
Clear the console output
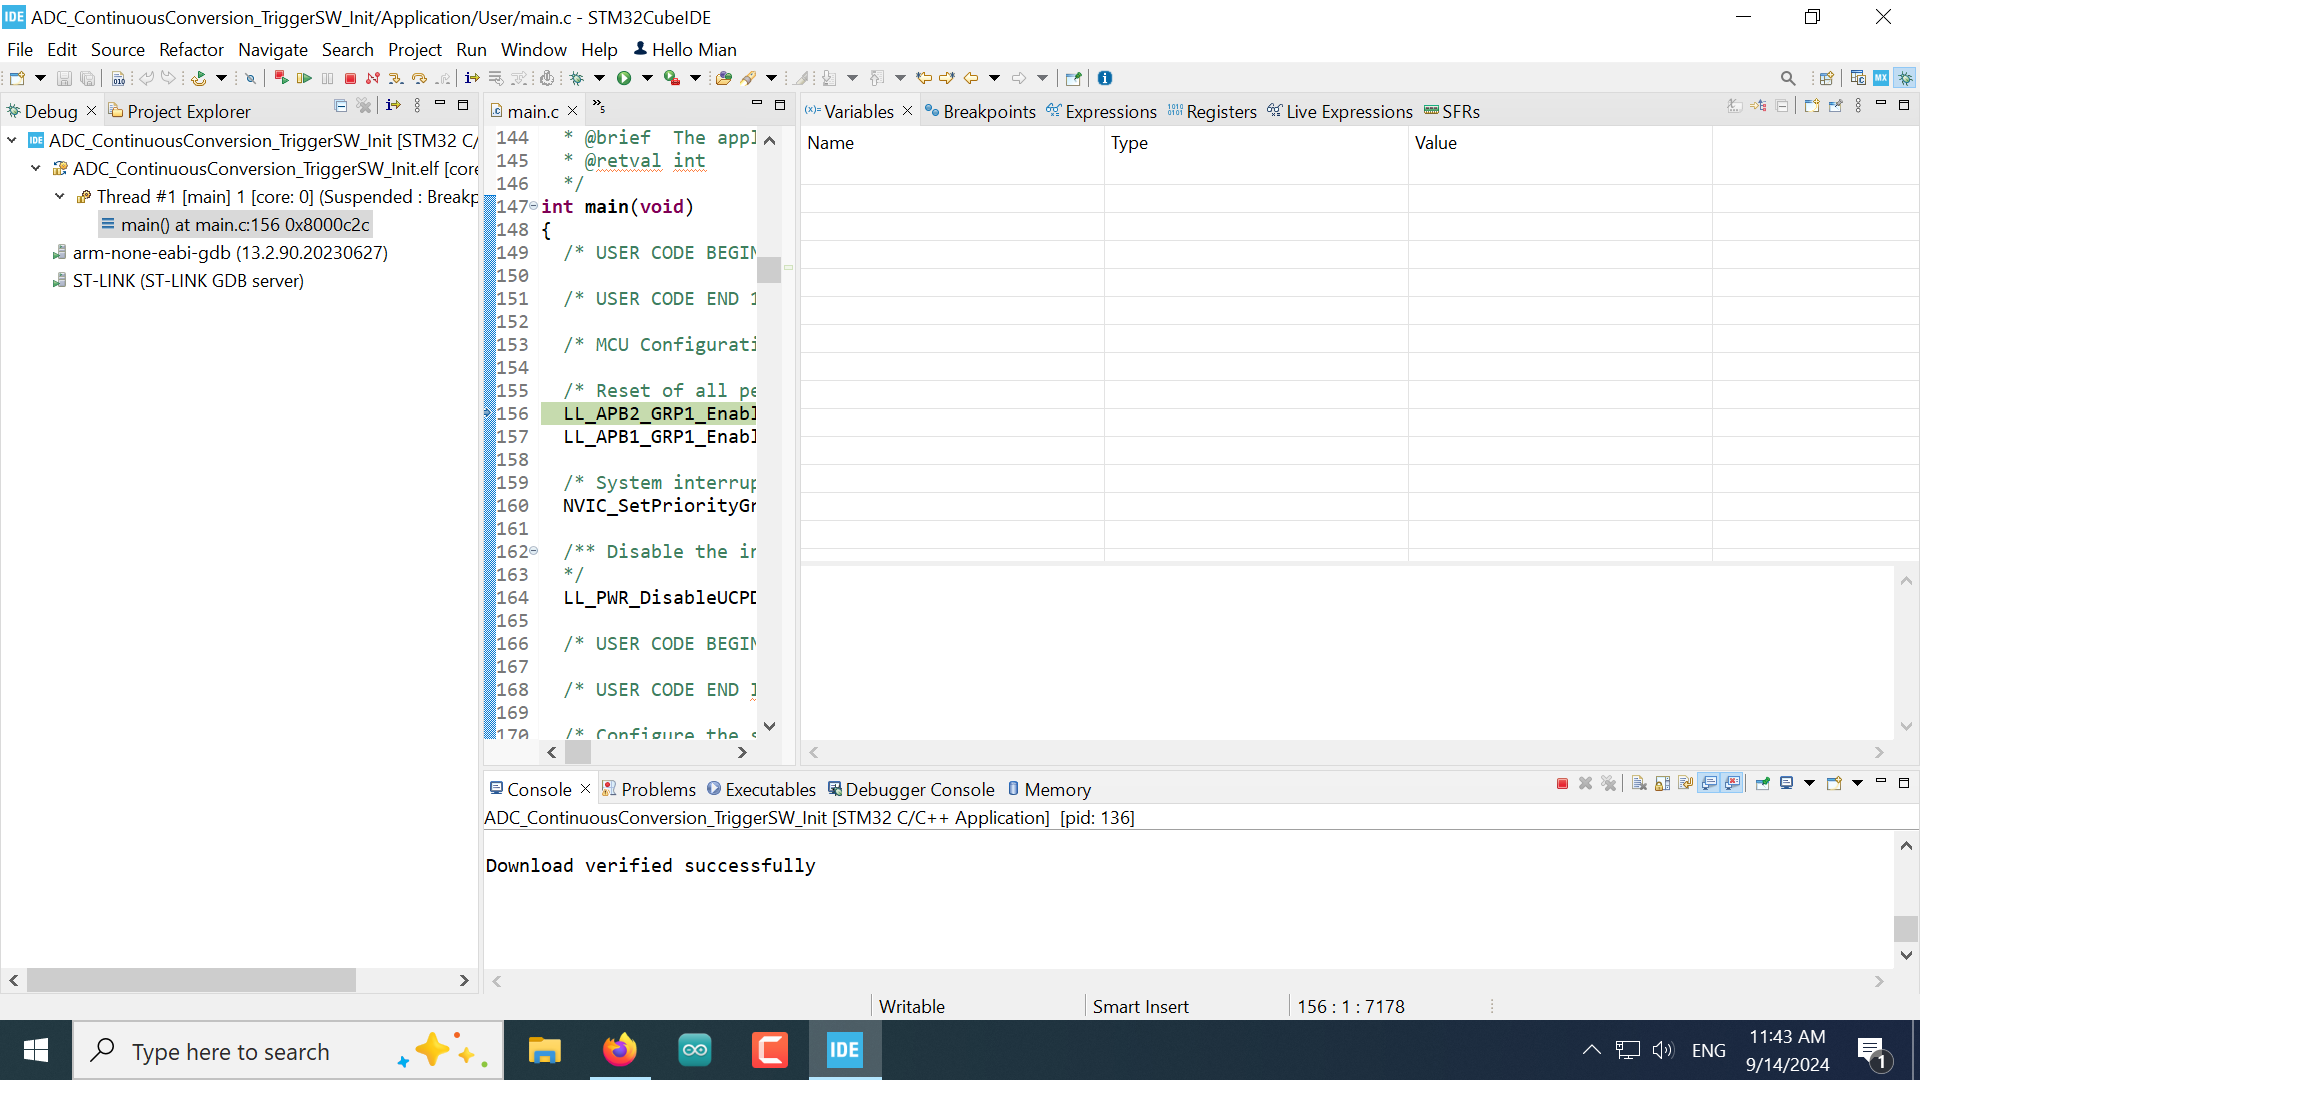click(x=1639, y=783)
